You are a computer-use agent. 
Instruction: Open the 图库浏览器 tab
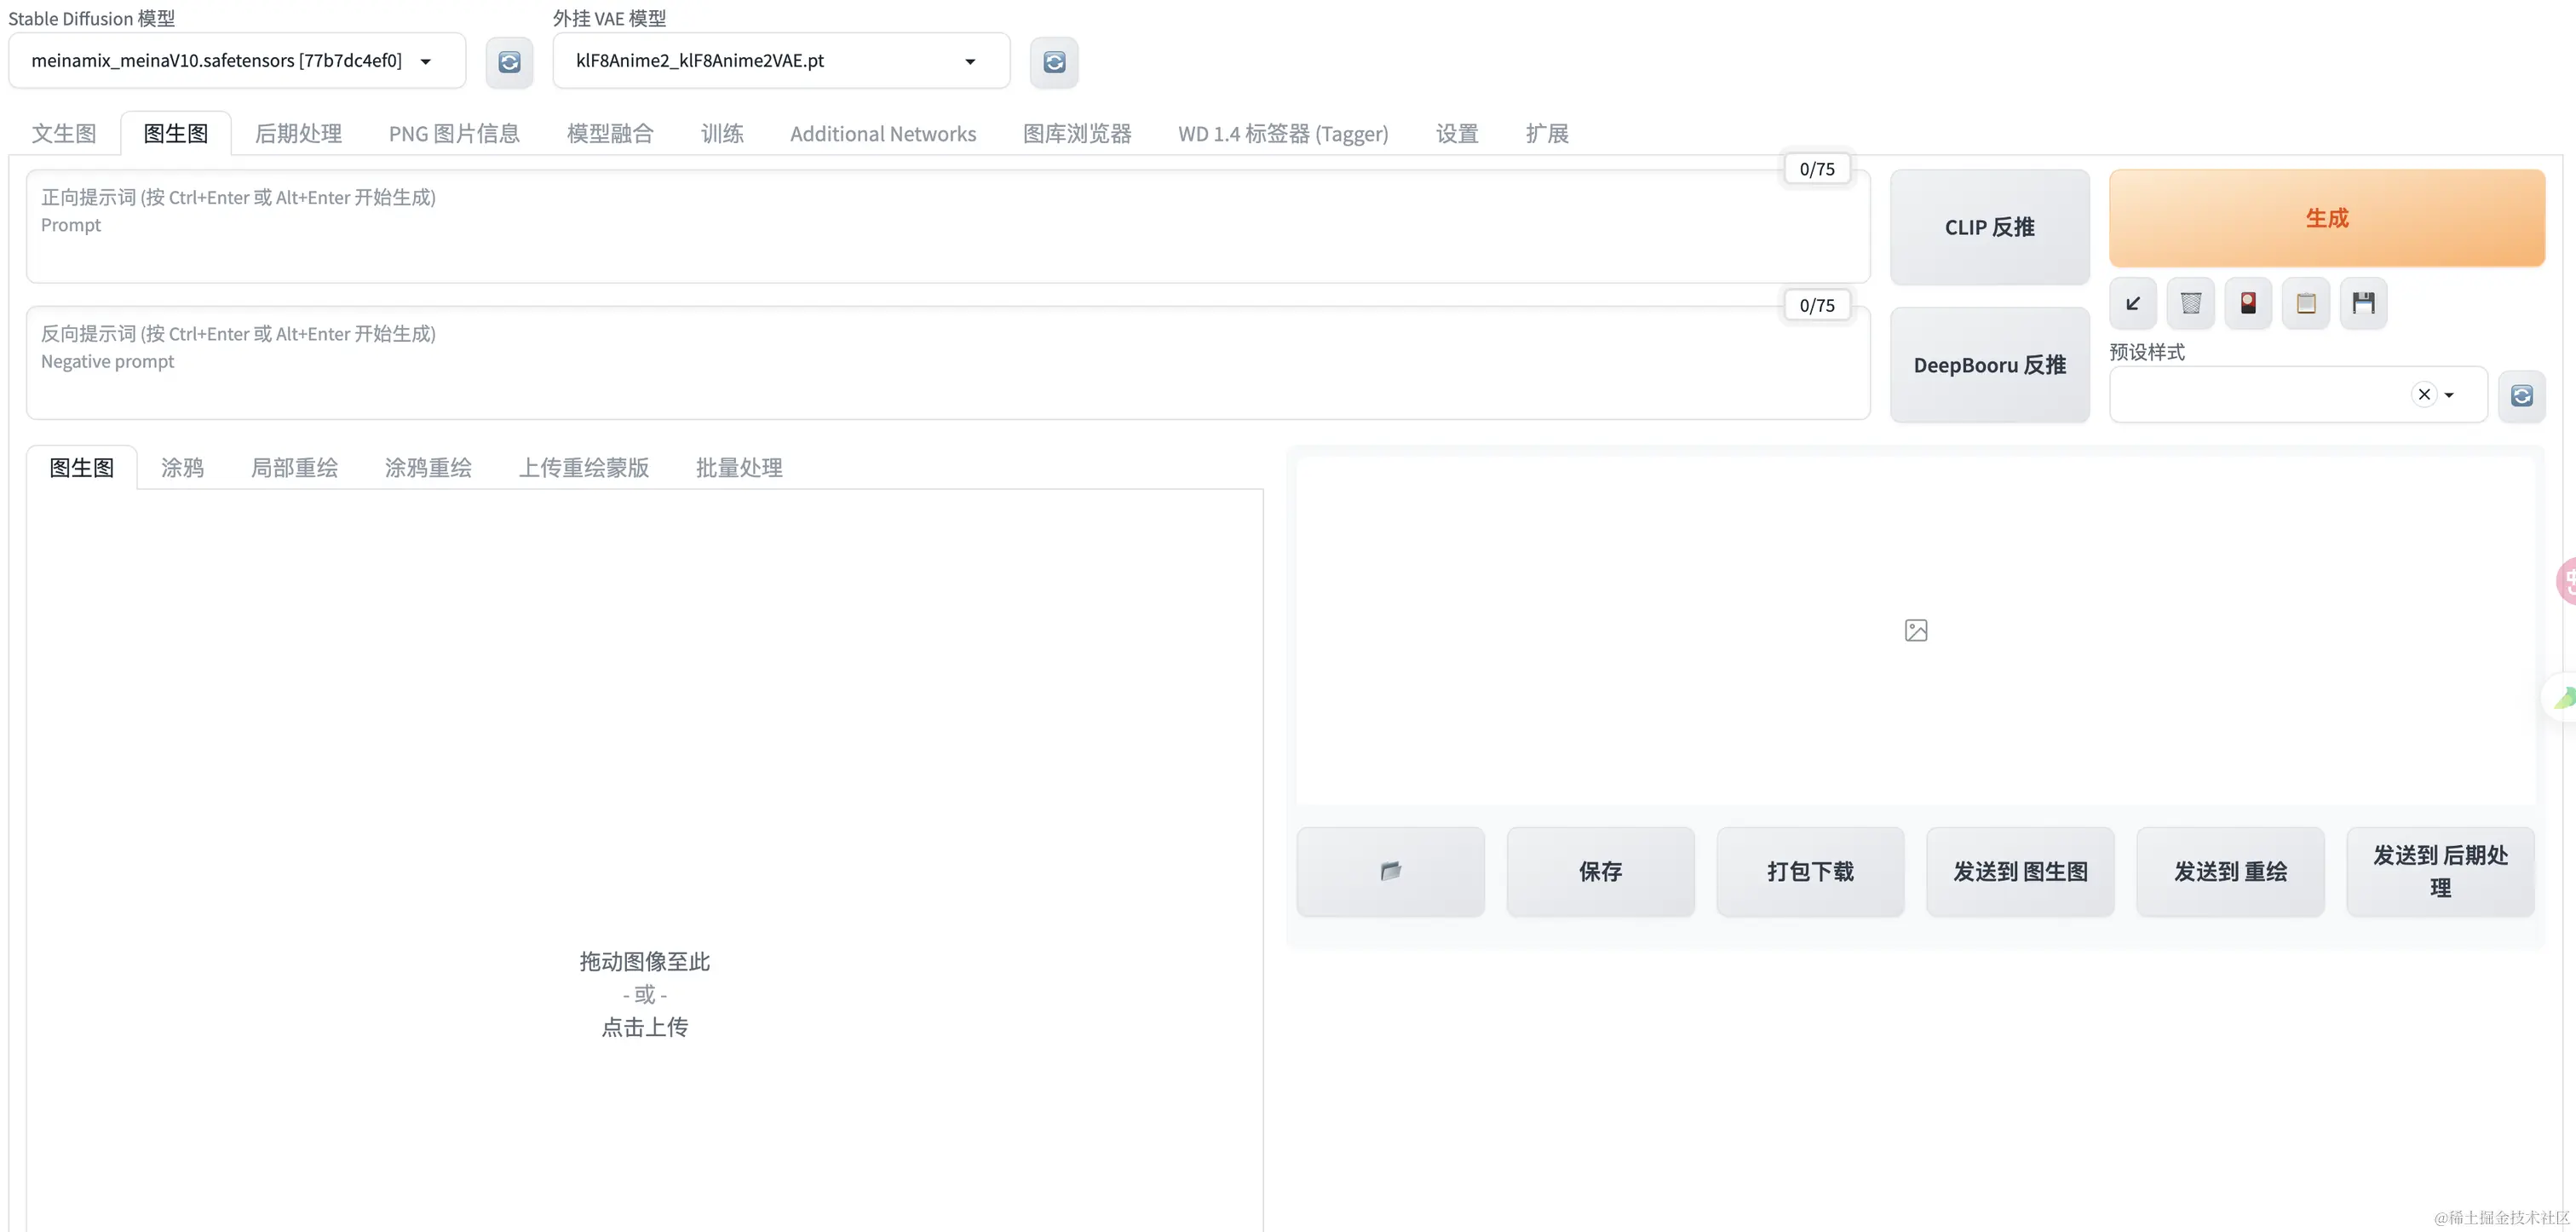pos(1077,133)
